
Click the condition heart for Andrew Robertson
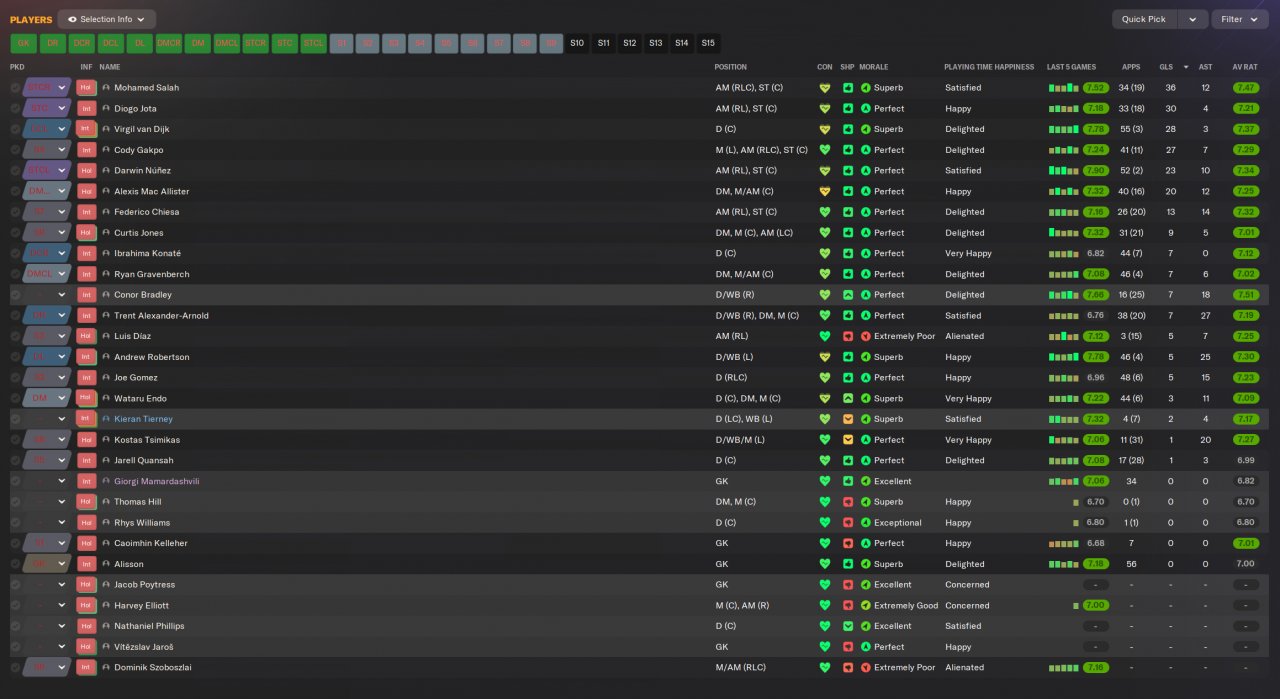tap(825, 357)
